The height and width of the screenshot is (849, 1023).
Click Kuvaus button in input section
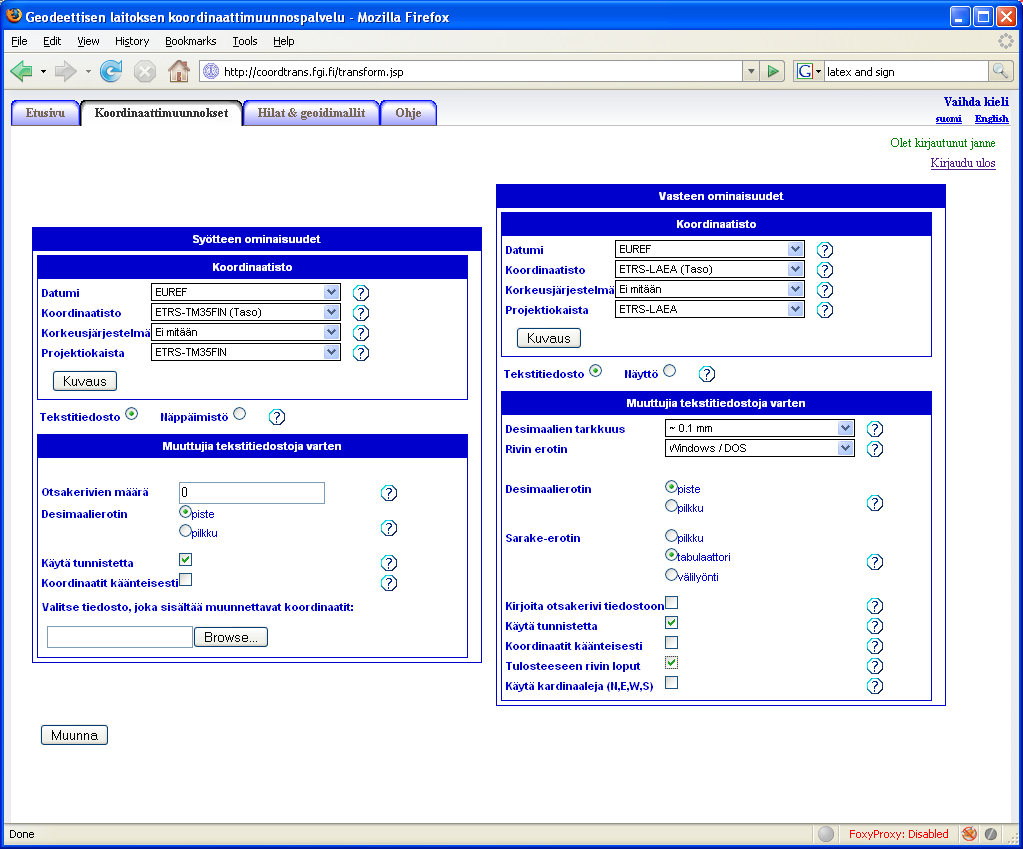pos(85,381)
